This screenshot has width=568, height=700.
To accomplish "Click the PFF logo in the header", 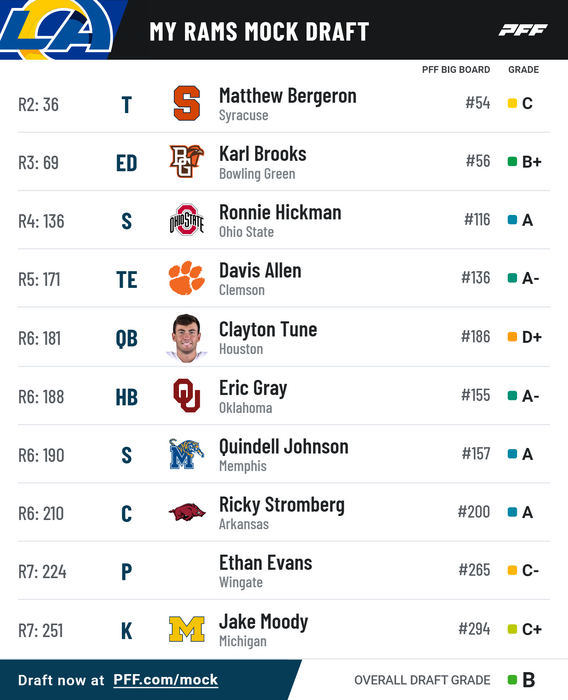I will 522,30.
